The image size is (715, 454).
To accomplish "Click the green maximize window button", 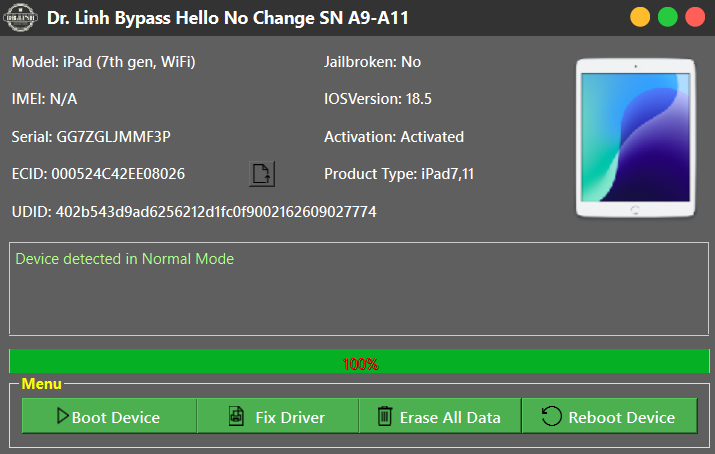I will (667, 17).
